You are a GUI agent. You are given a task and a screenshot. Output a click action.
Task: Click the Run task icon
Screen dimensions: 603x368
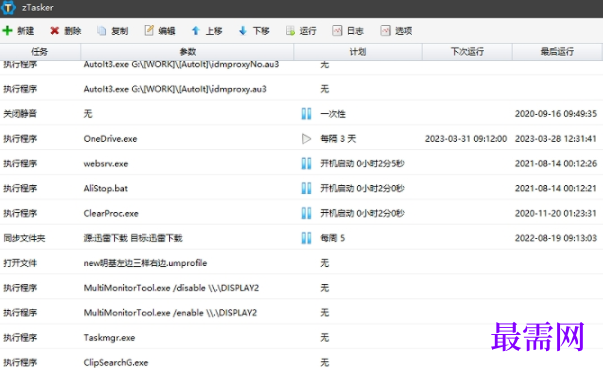290,30
